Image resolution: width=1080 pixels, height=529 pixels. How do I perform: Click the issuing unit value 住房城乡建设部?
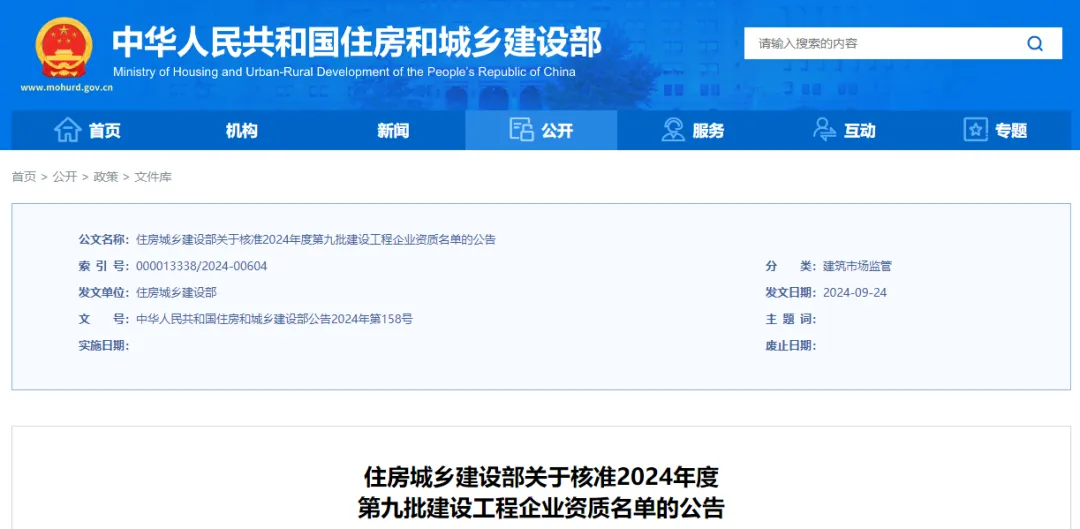tap(176, 293)
